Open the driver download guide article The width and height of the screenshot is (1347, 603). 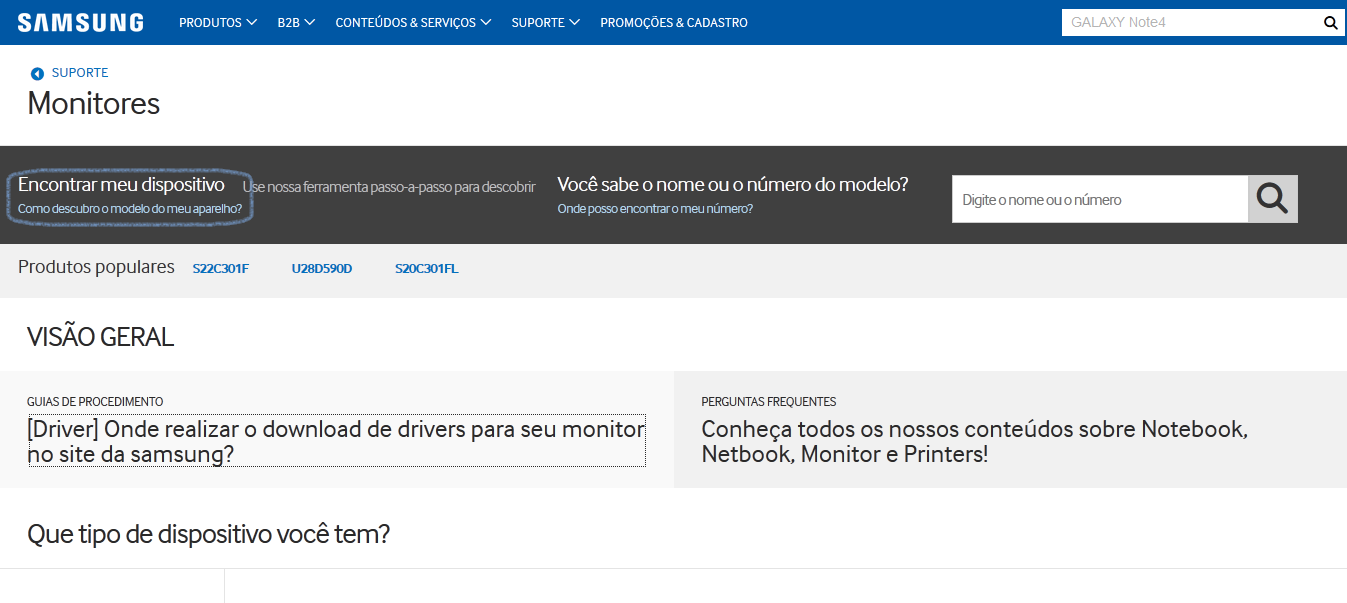(337, 441)
